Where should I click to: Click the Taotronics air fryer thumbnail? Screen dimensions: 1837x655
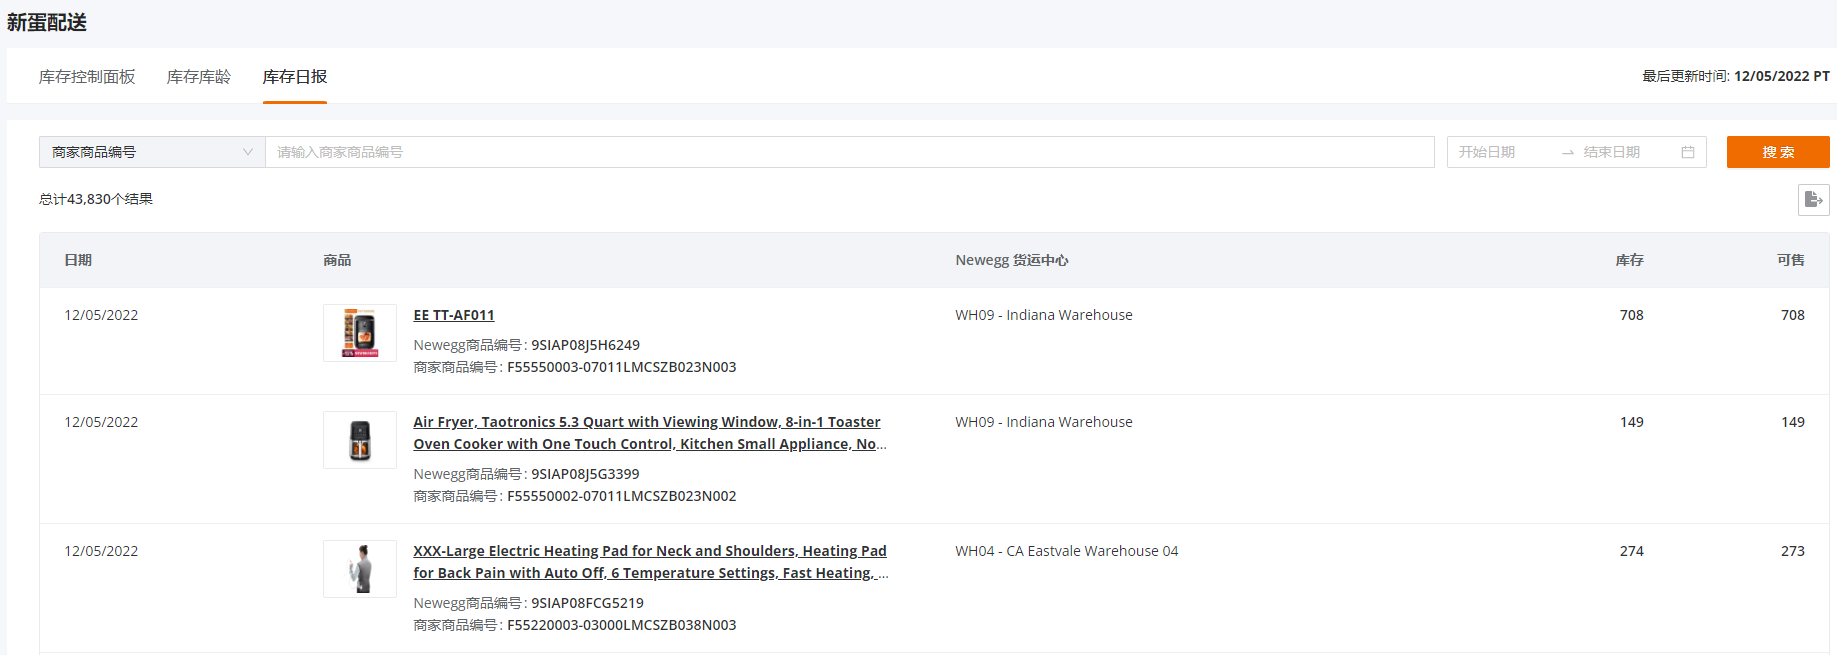pos(360,440)
